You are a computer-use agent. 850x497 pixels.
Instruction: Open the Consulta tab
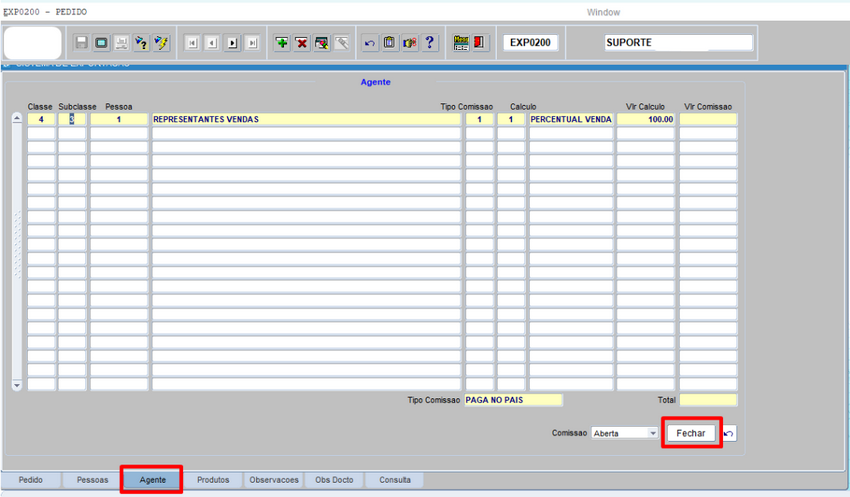(x=394, y=480)
